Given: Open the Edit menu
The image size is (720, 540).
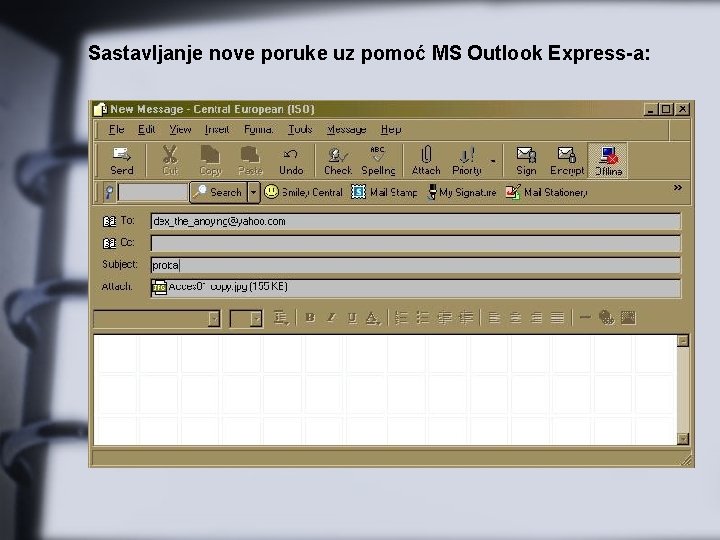Looking at the screenshot, I should point(146,129).
